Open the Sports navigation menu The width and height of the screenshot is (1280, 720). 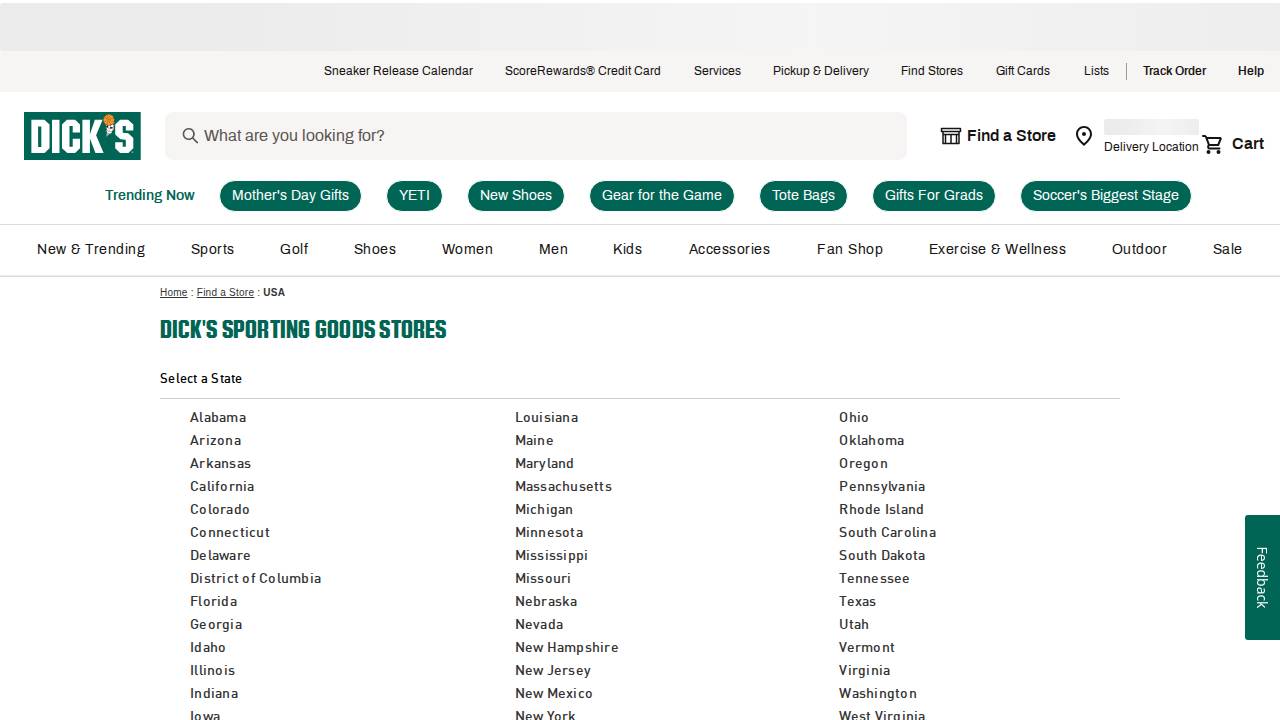click(212, 249)
